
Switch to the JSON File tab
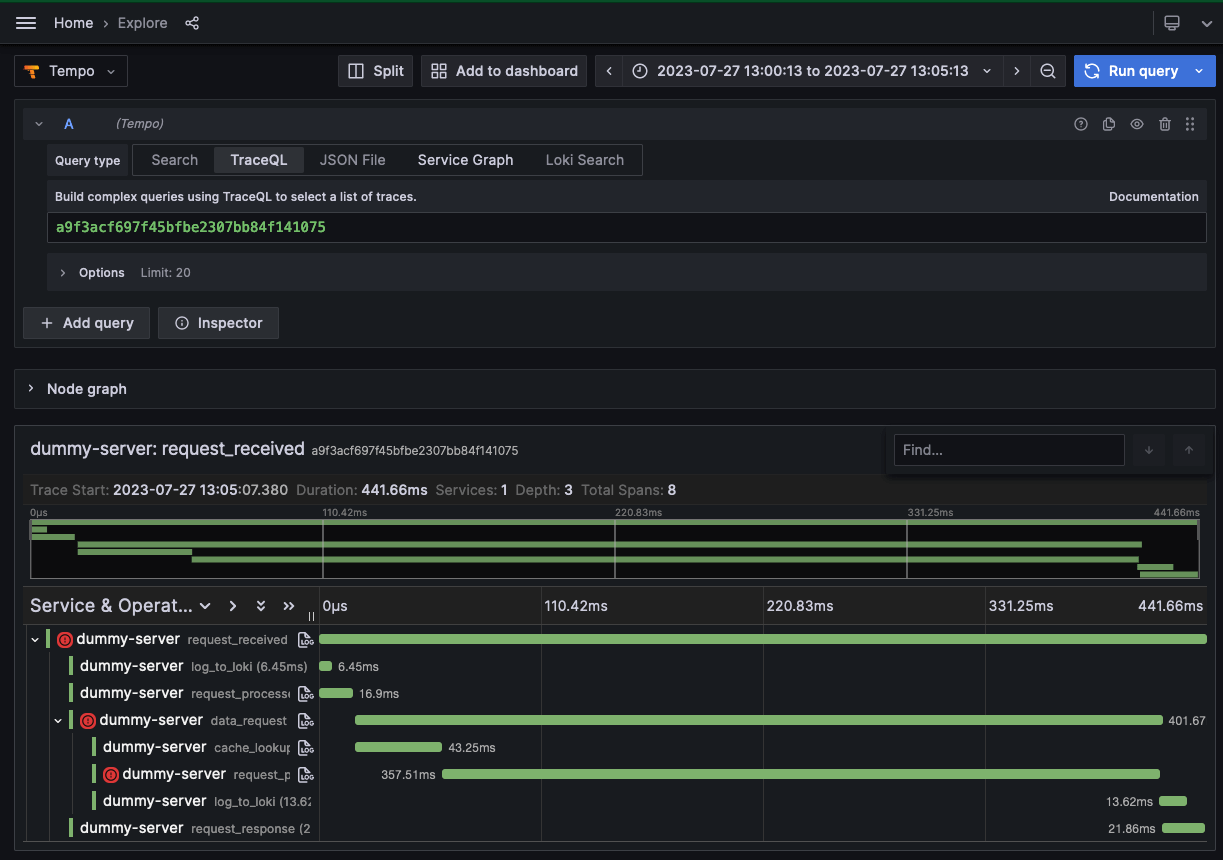pos(352,160)
